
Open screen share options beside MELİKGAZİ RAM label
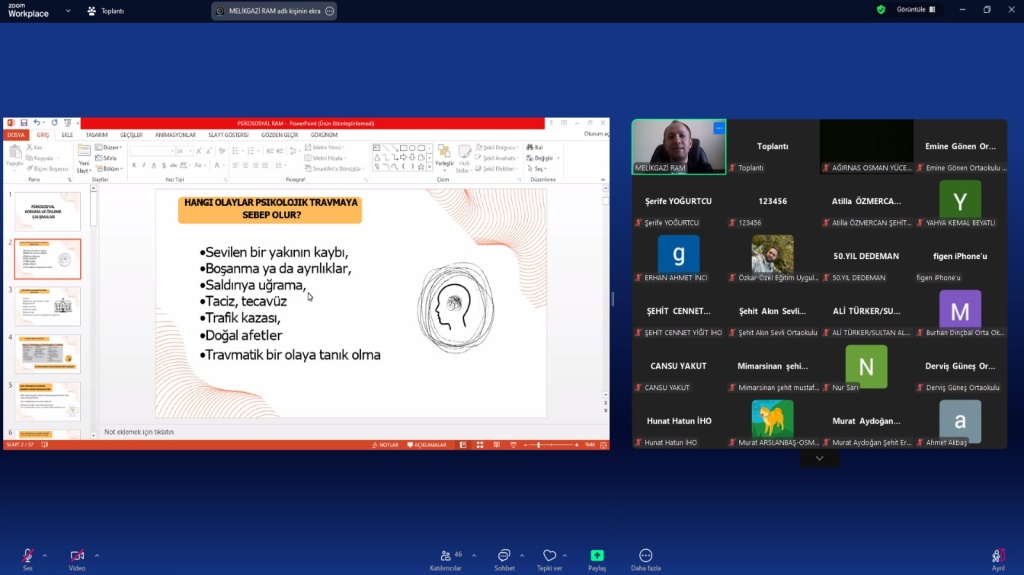point(330,11)
